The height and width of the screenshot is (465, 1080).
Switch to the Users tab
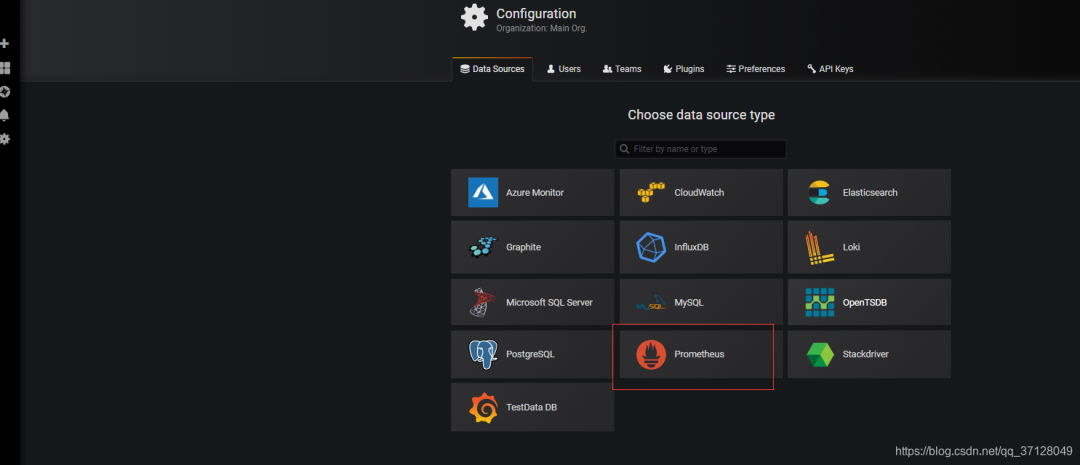563,69
